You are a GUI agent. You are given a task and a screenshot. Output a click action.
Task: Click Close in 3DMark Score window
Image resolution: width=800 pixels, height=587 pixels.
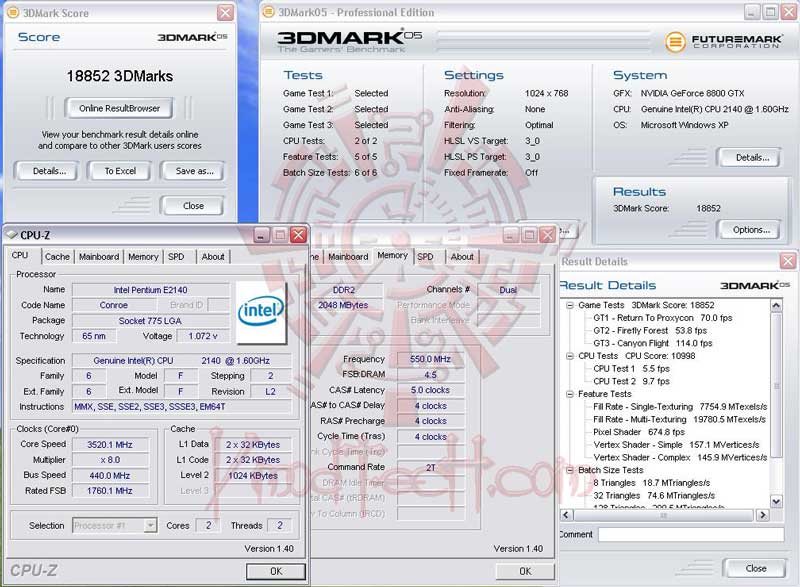193,206
